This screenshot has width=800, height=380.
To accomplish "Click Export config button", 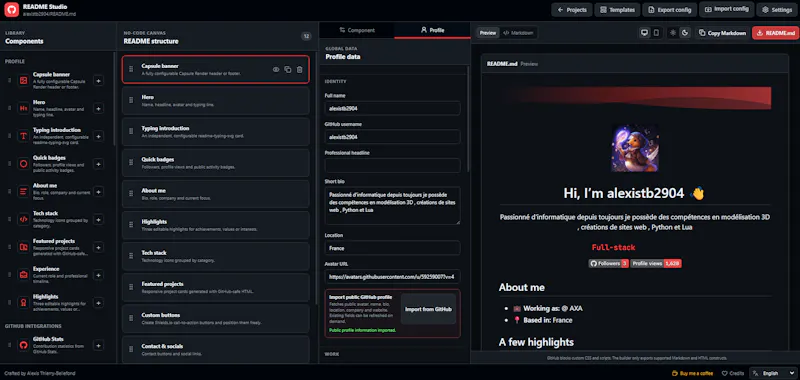I will point(669,10).
